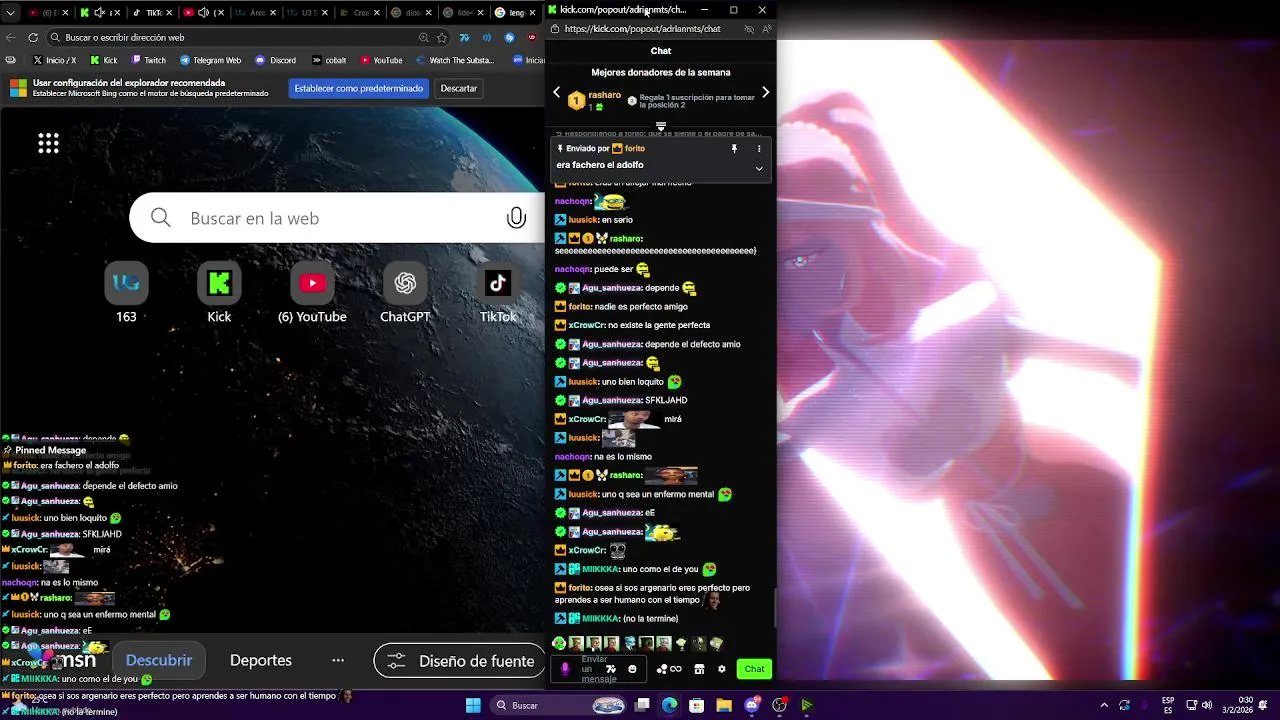Image resolution: width=1280 pixels, height=720 pixels.
Task: Click the blue-tinted face emote in emote row
Action: point(629,643)
